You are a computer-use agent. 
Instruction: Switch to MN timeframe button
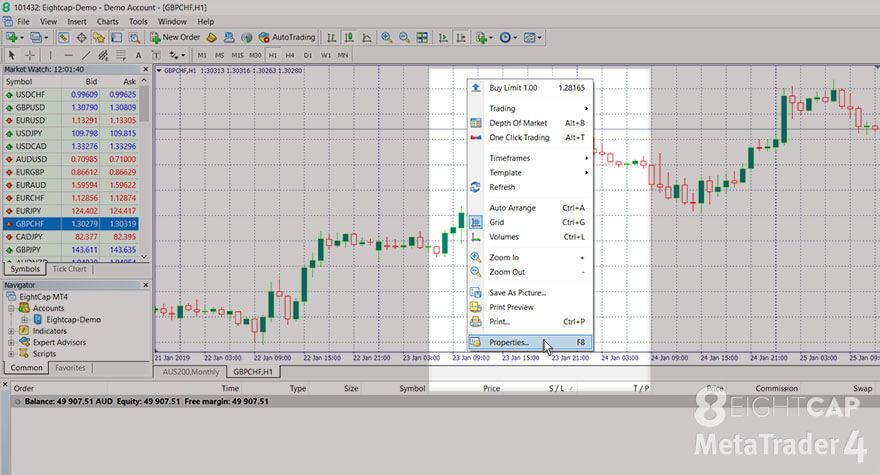(x=343, y=55)
